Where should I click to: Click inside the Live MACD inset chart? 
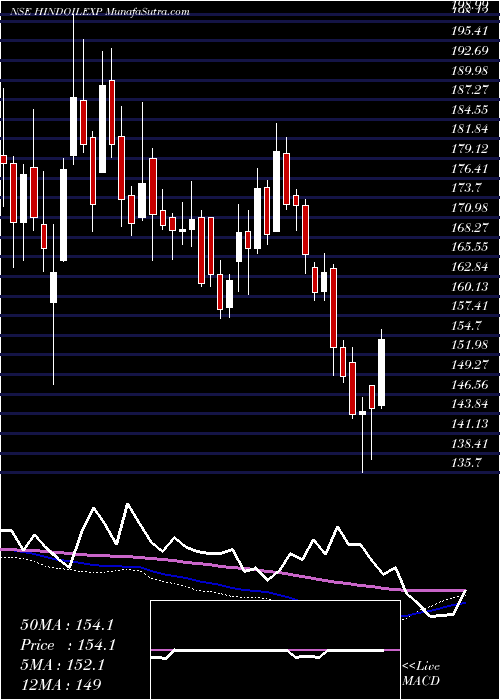275,650
